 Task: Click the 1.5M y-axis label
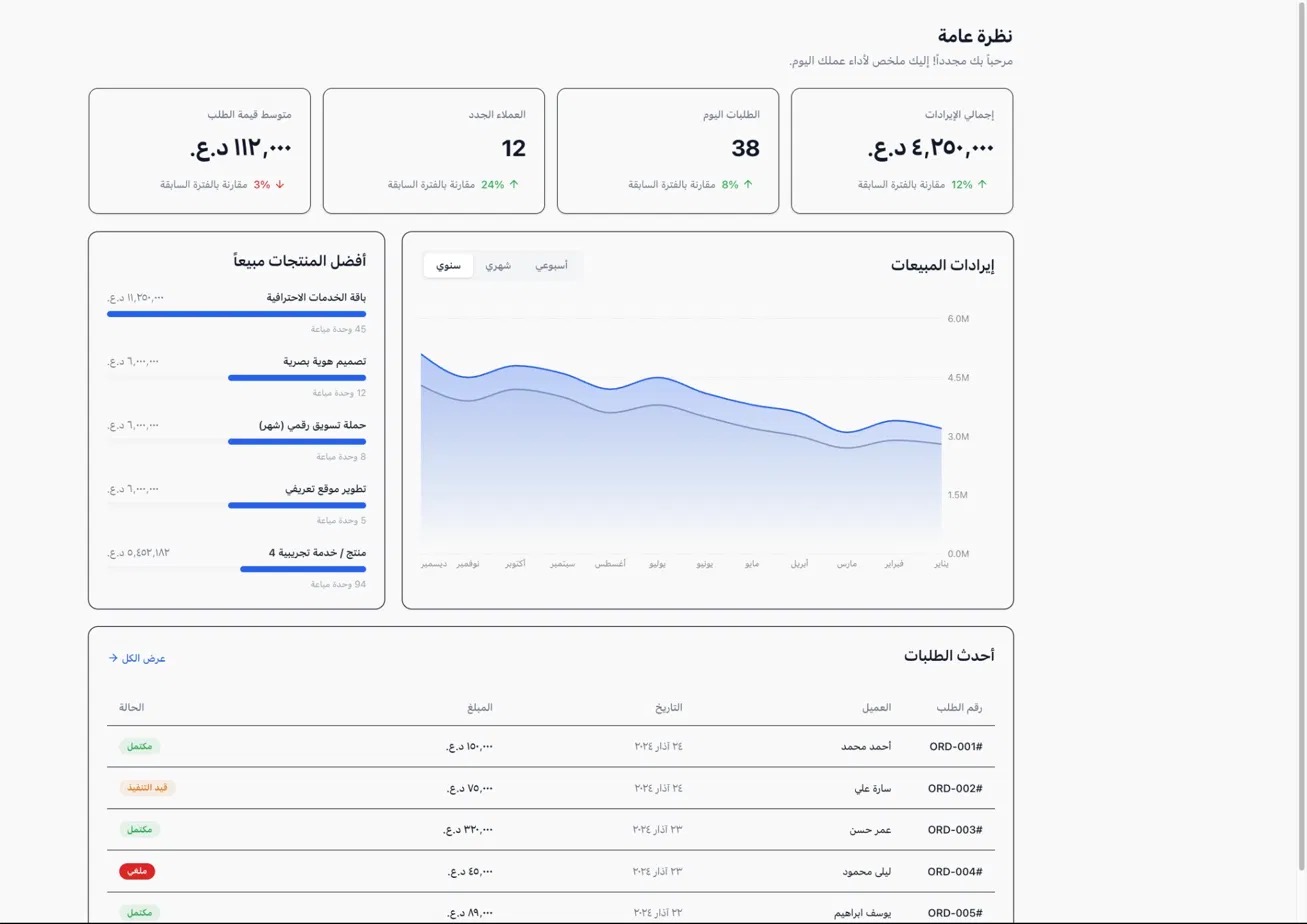[x=958, y=495]
